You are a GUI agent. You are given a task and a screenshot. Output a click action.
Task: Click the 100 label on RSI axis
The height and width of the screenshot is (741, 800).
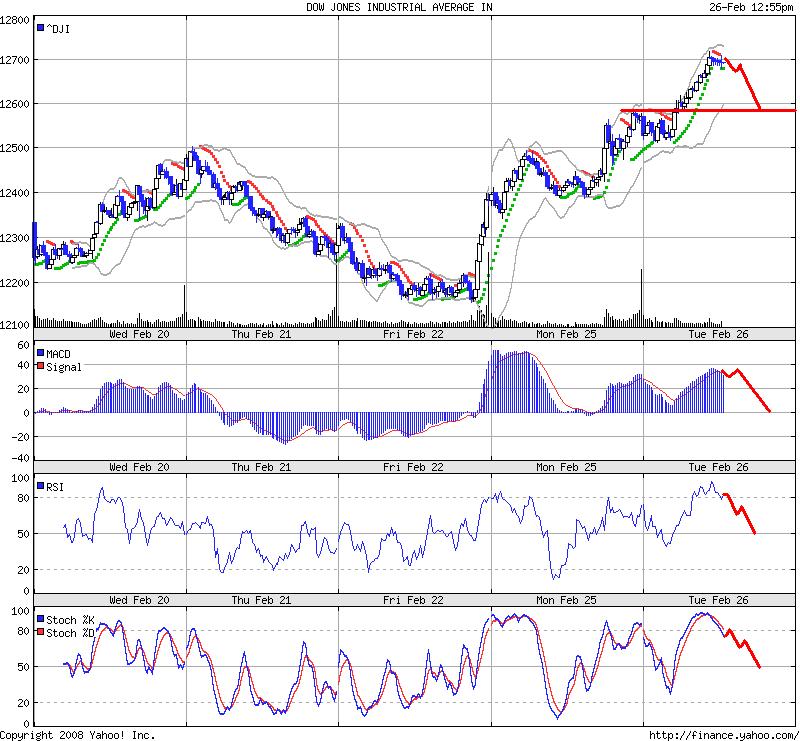(21, 478)
